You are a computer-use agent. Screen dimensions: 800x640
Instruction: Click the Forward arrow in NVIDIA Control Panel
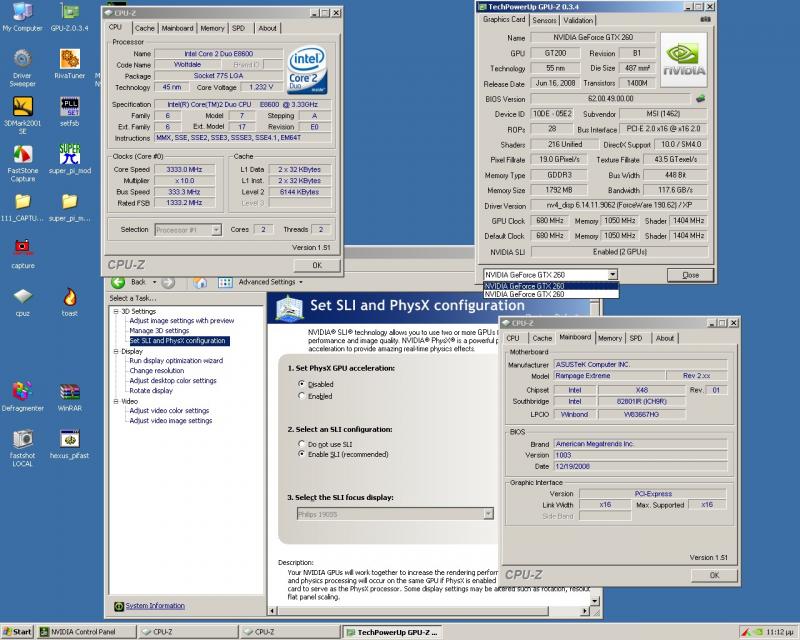(x=168, y=282)
